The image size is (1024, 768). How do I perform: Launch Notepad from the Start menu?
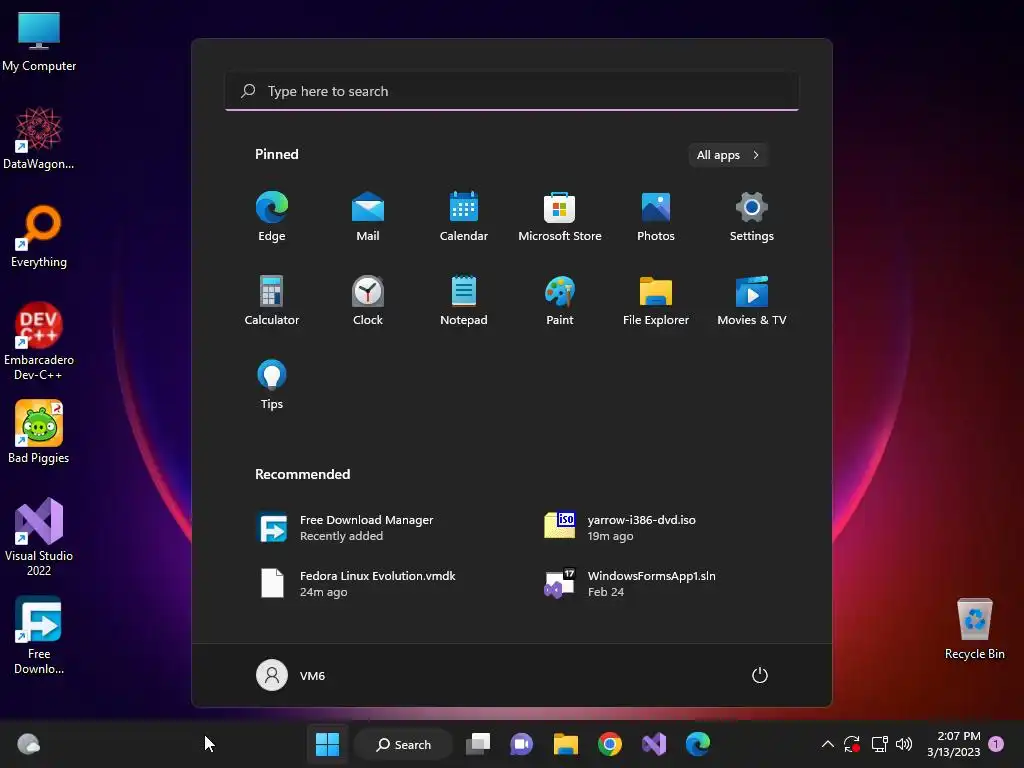tap(464, 300)
